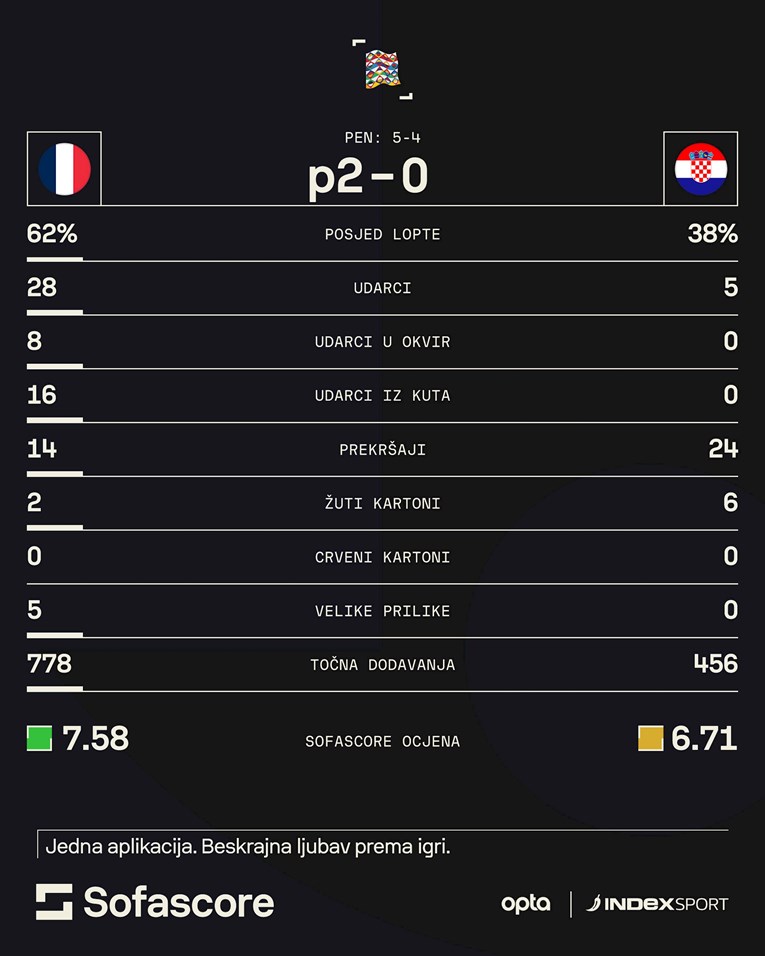This screenshot has height=956, width=765.
Task: Click Croatia's 456 accurate passes value
Action: (715, 663)
